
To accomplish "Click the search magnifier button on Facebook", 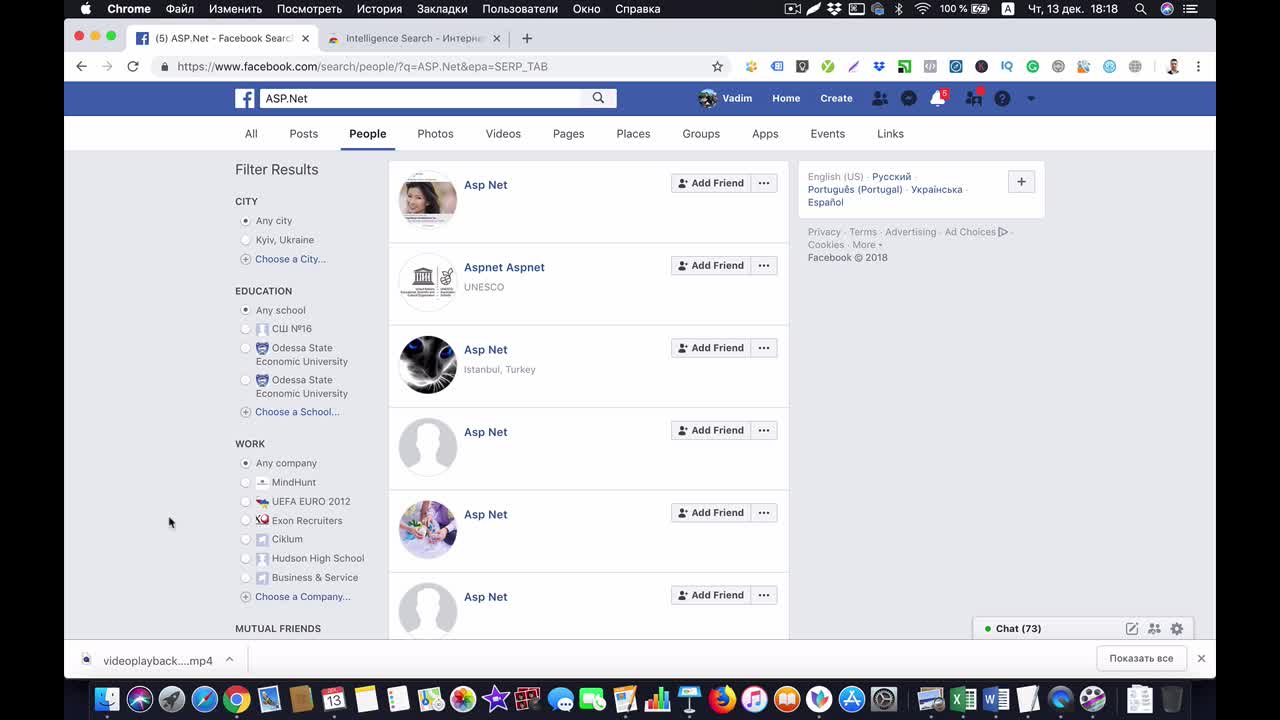I will coord(598,98).
